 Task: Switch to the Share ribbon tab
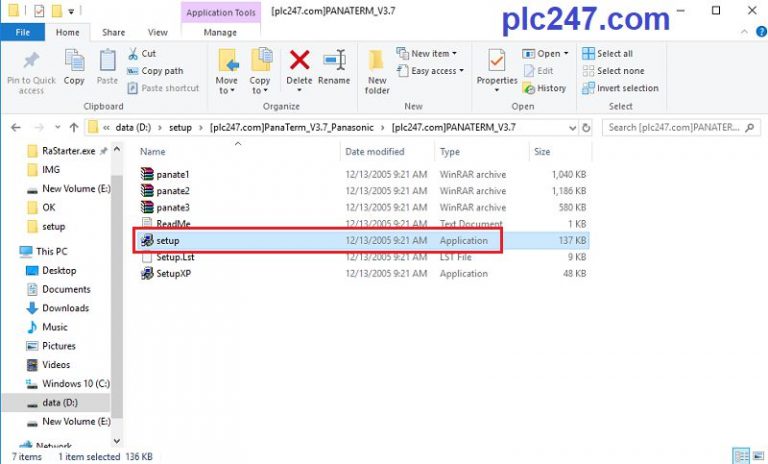tap(113, 32)
